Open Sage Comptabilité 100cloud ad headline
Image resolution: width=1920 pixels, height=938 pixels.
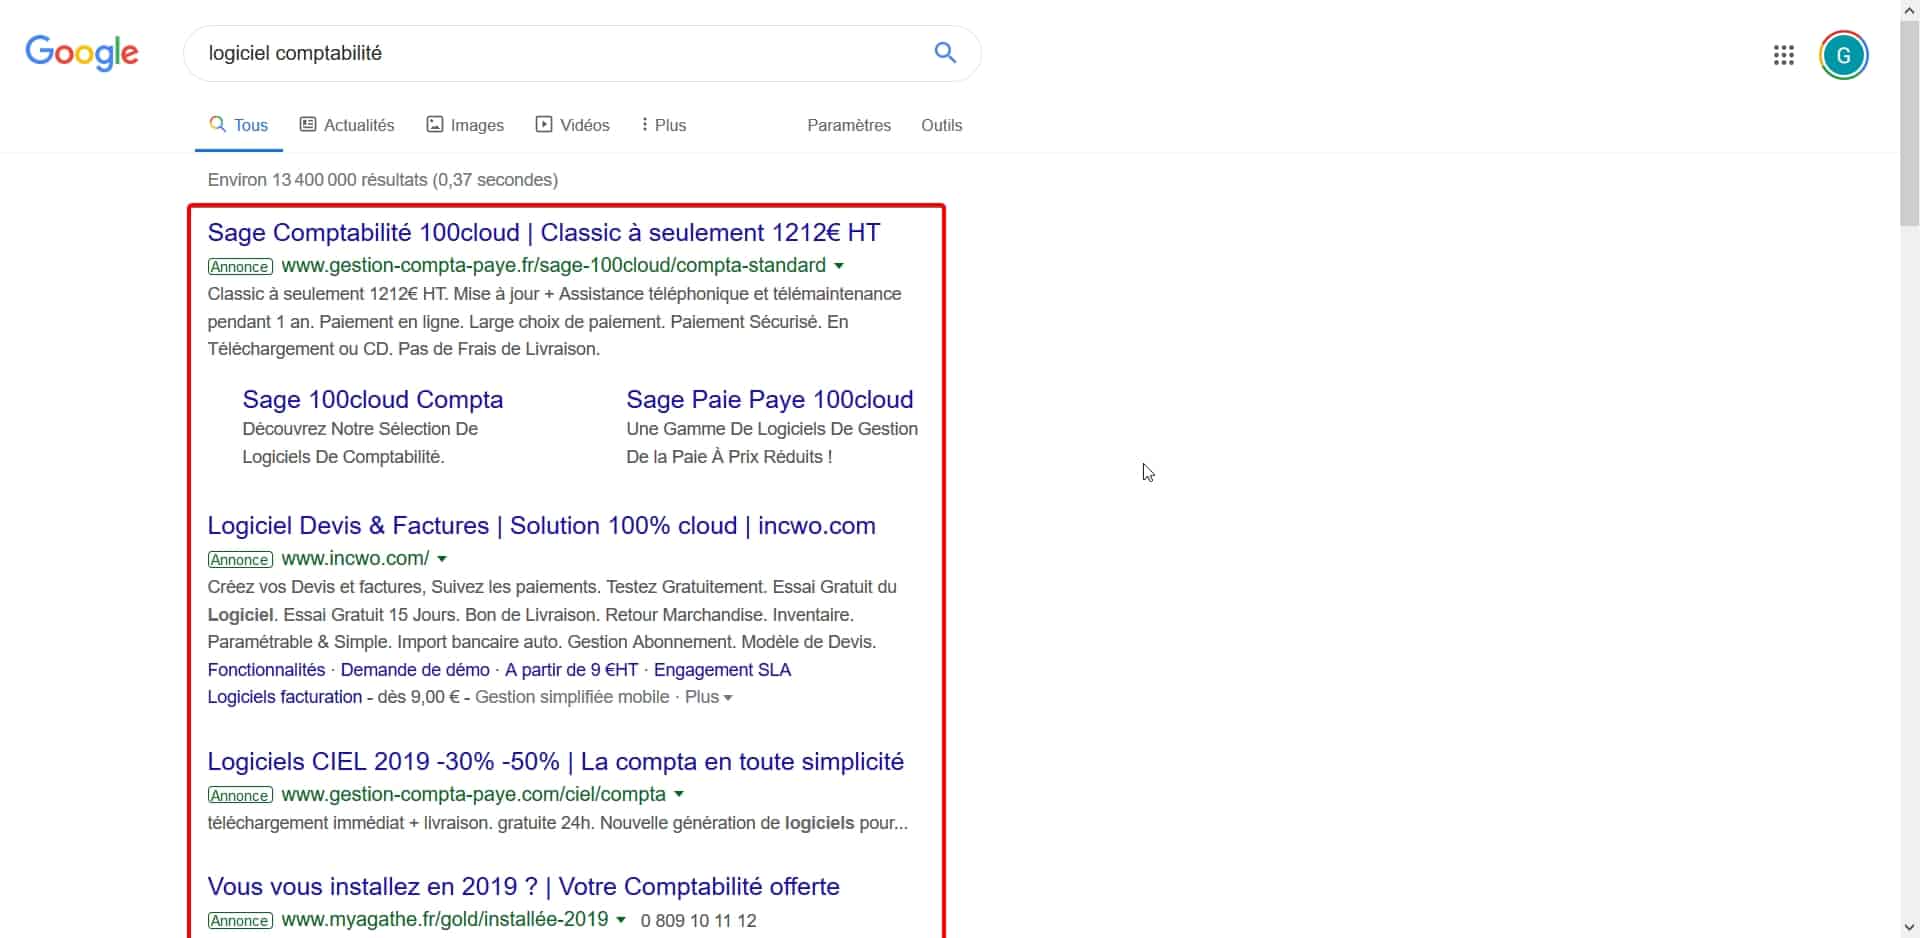coord(543,233)
